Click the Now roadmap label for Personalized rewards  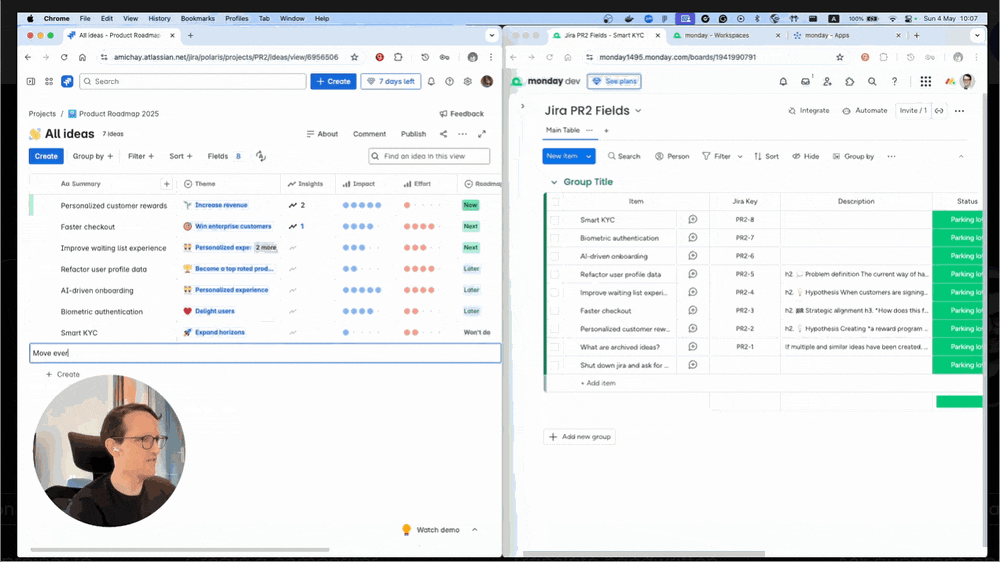pyautogui.click(x=471, y=205)
